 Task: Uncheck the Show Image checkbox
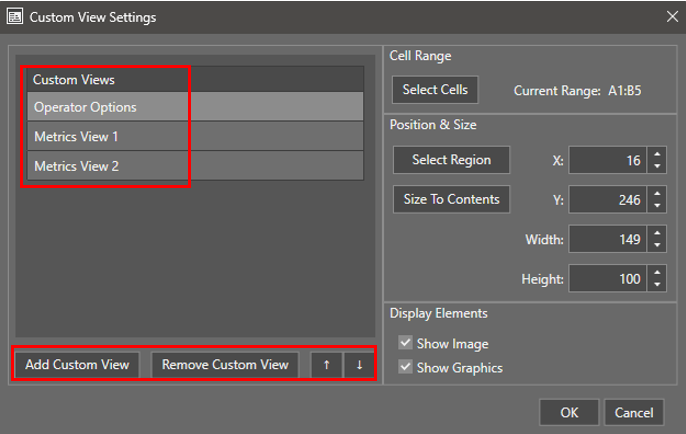405,344
